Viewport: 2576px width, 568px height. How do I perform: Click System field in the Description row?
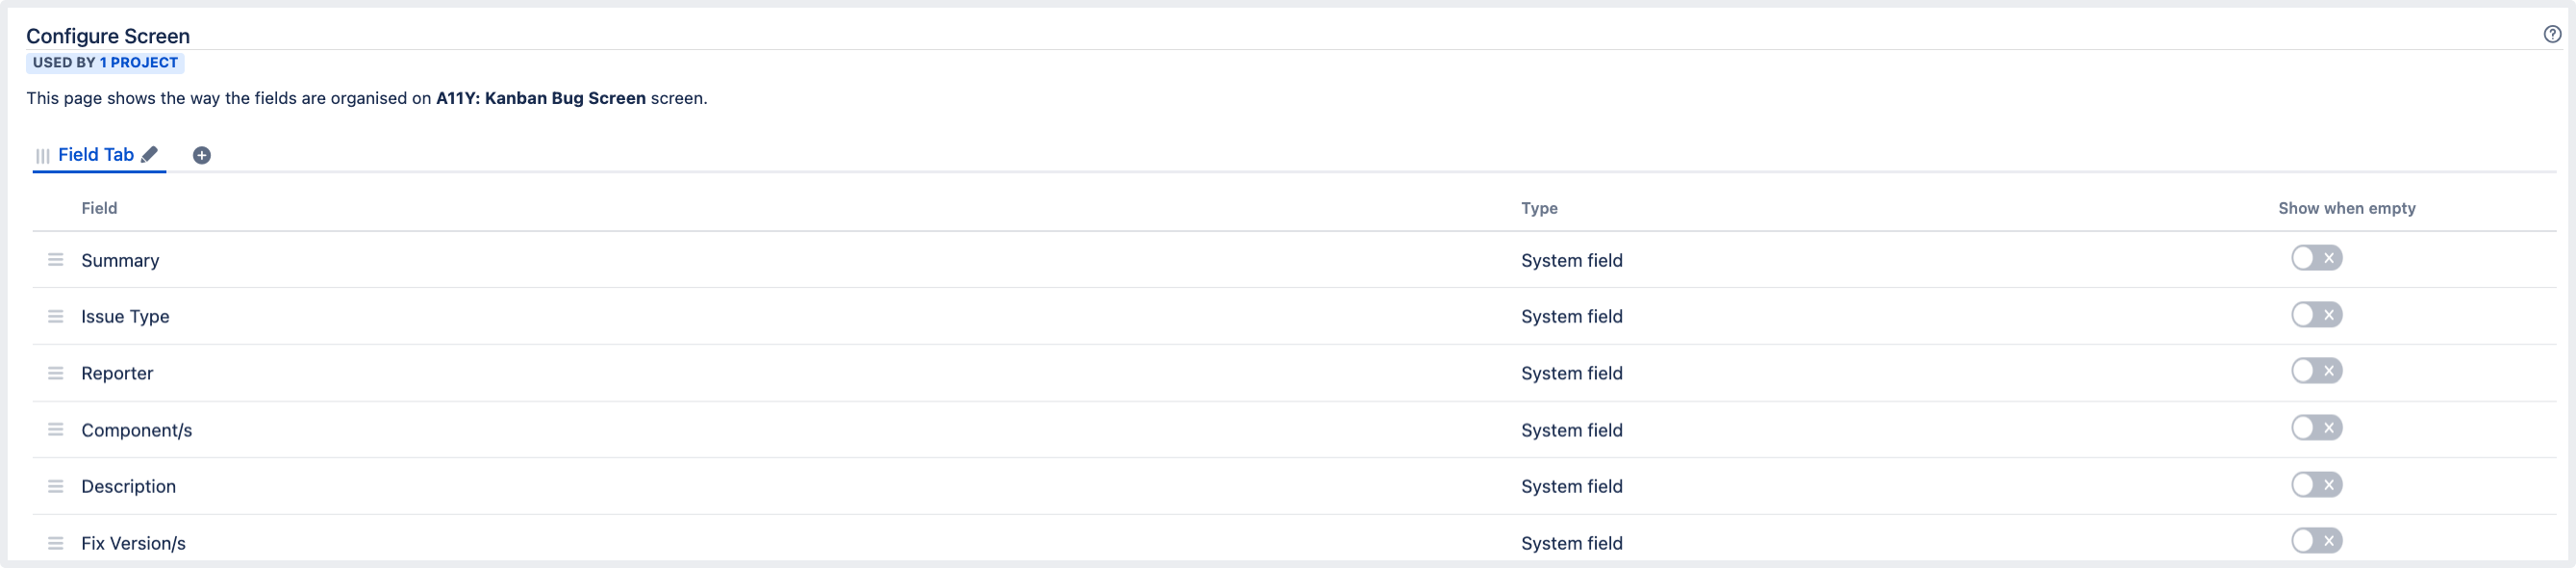tap(1571, 486)
